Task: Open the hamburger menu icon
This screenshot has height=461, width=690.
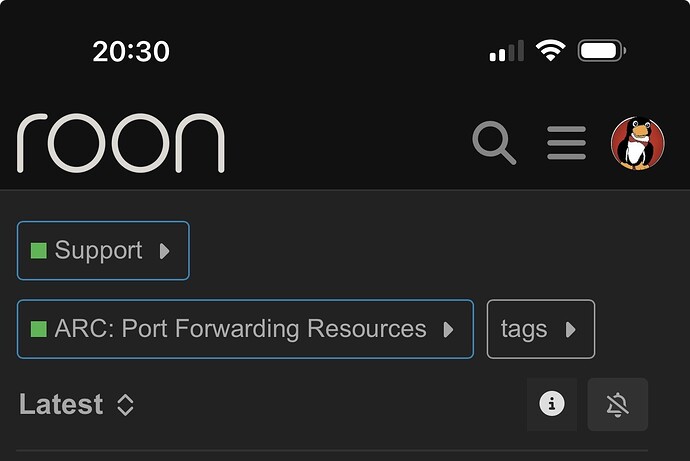Action: pyautogui.click(x=566, y=143)
